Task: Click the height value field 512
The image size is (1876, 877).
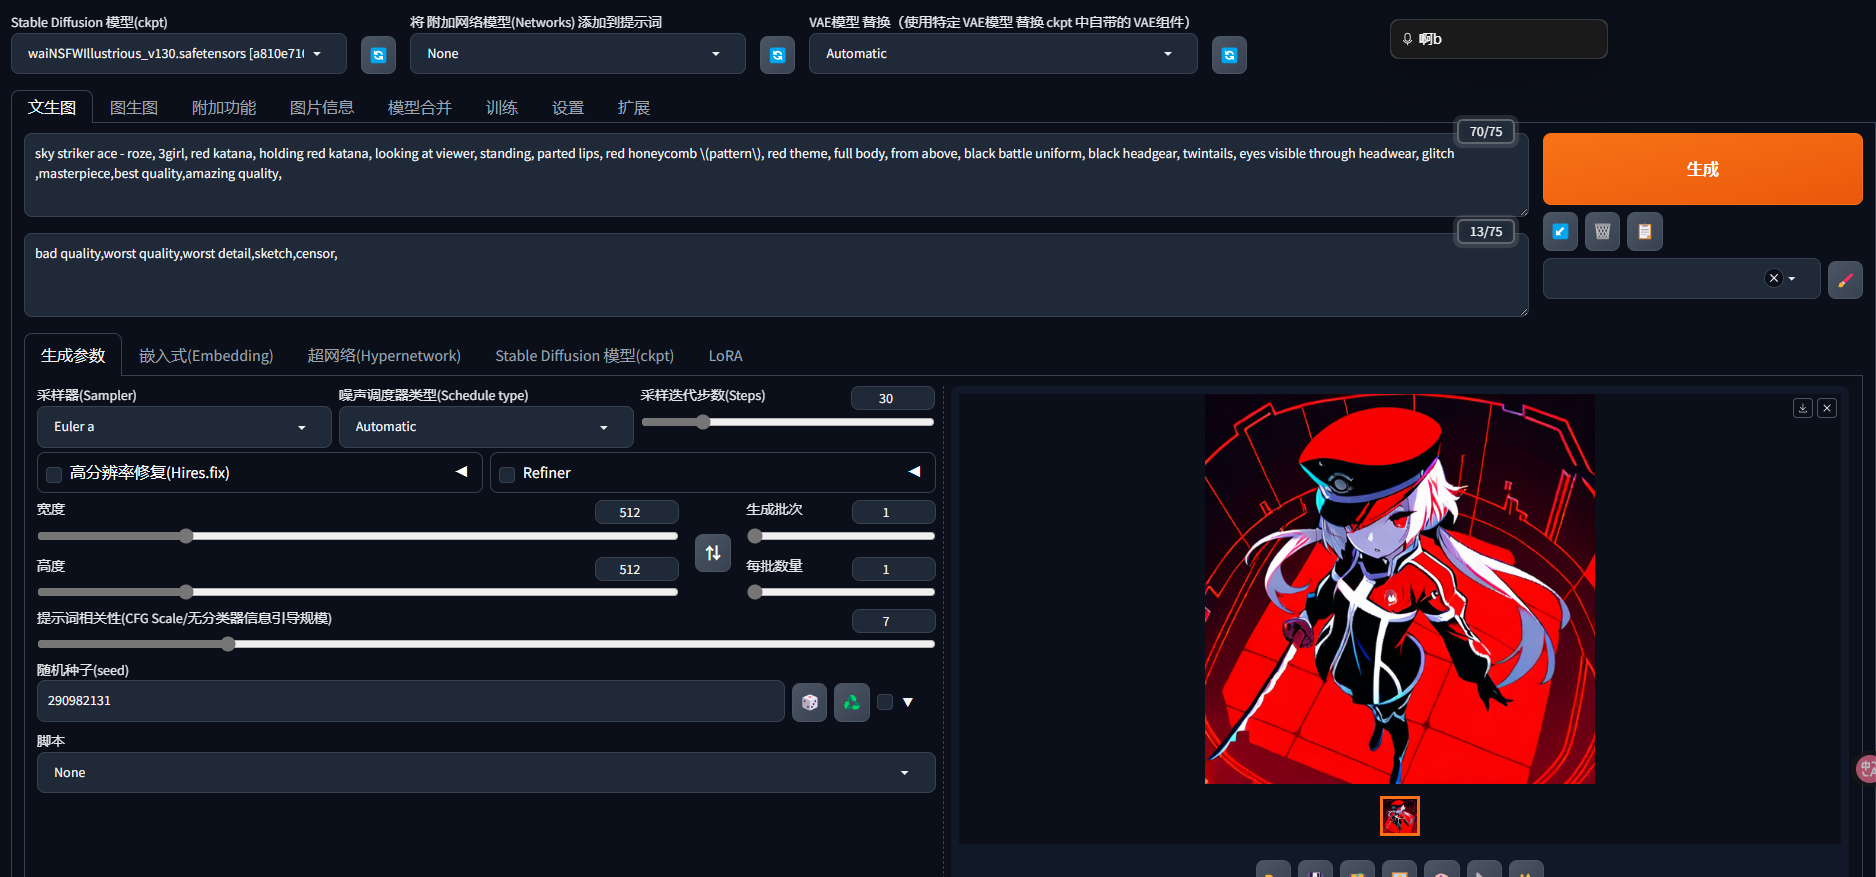Action: coord(636,569)
